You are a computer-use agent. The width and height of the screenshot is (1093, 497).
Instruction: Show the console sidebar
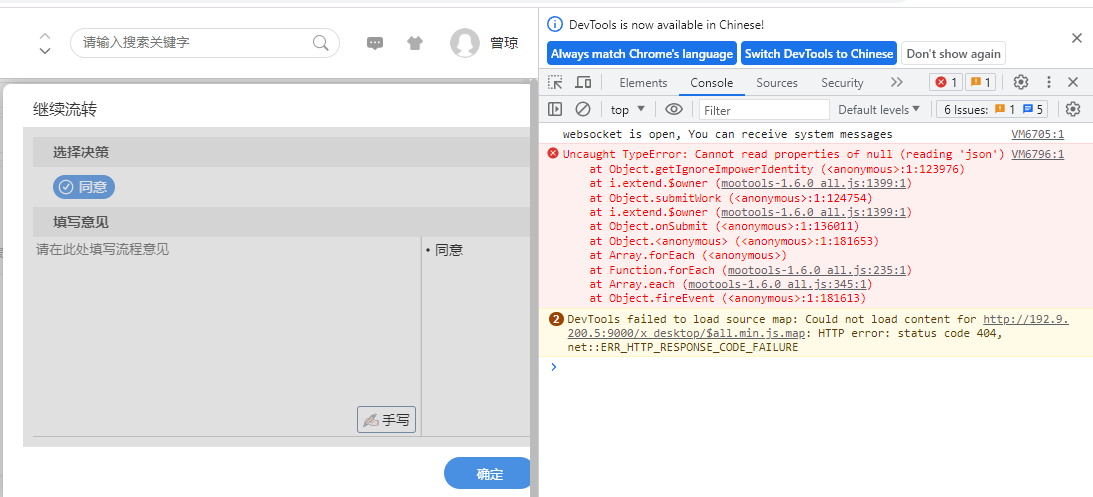tap(555, 109)
